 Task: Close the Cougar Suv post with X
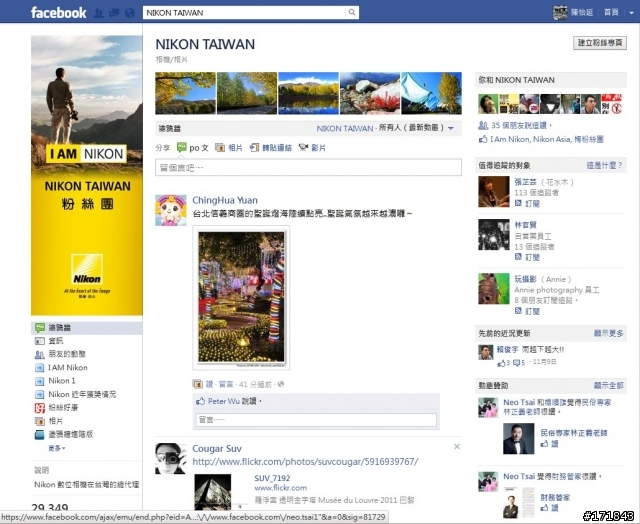click(457, 446)
